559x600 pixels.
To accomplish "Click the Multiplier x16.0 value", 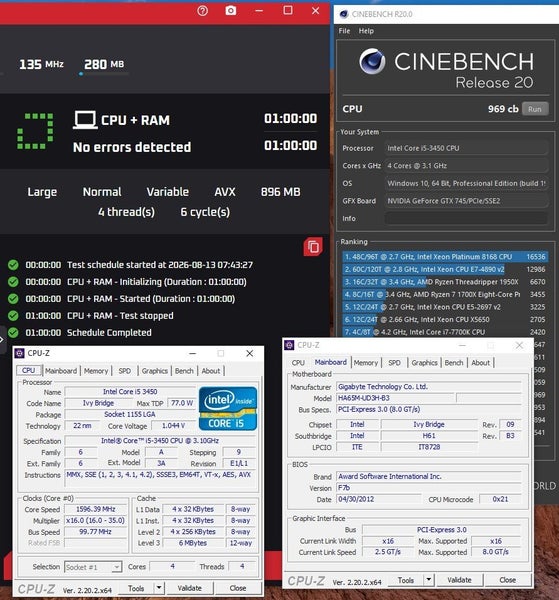I will coord(95,520).
